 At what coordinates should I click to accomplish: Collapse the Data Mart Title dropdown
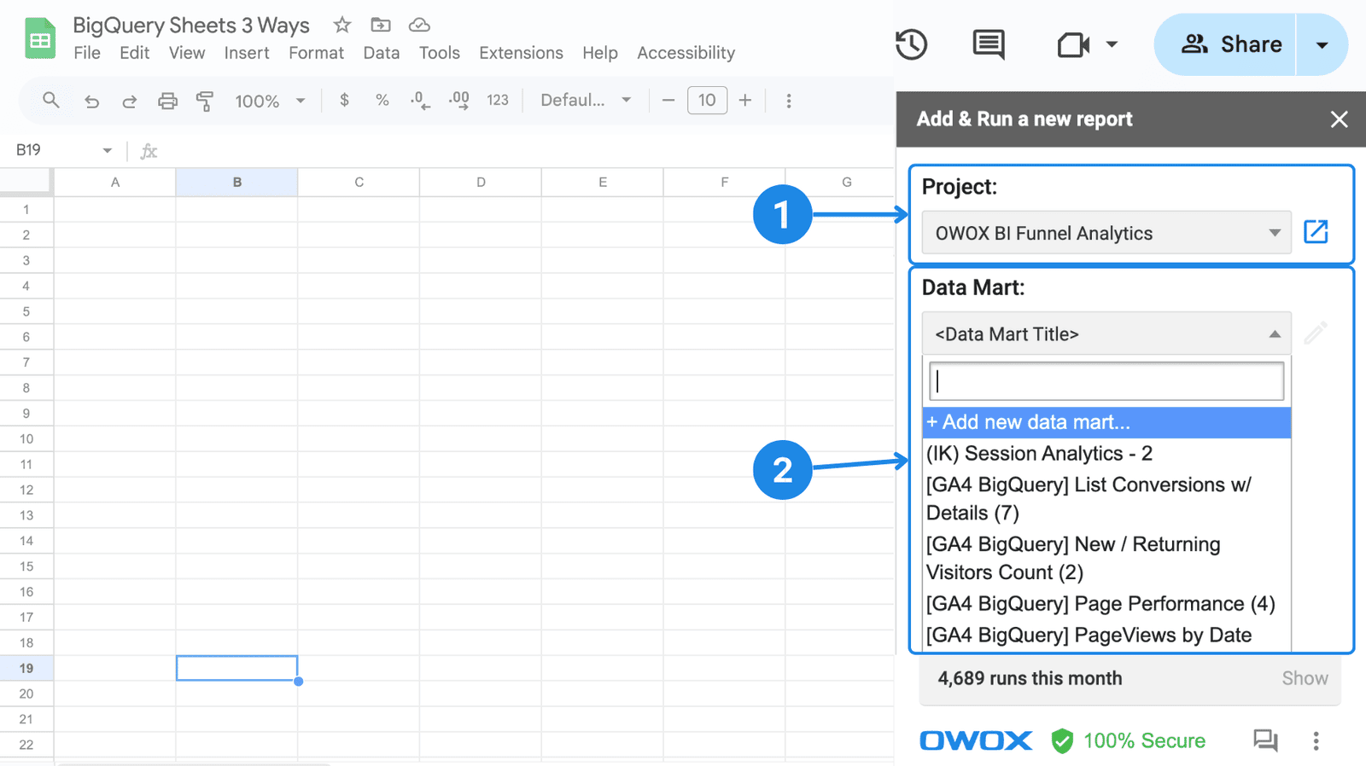[1106, 334]
